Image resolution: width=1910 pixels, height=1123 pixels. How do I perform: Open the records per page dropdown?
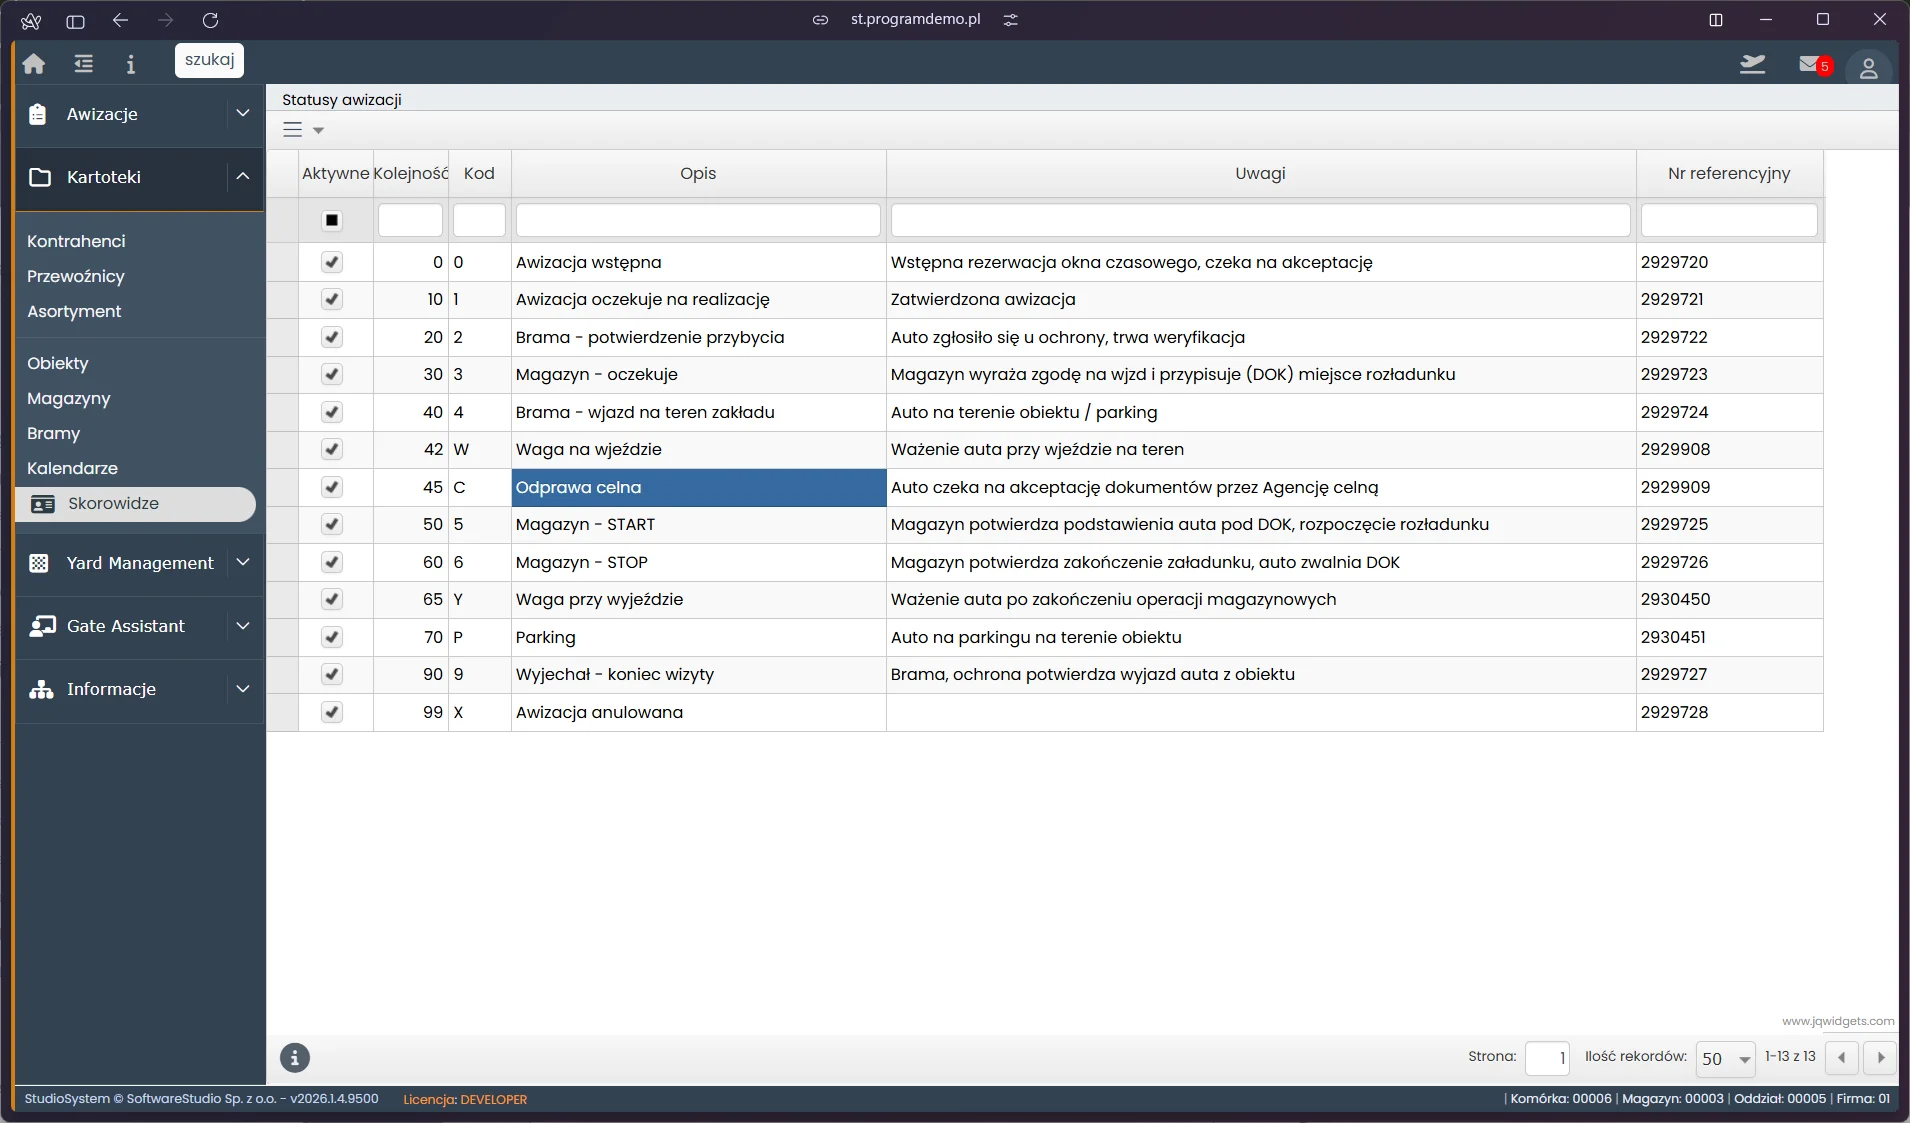tap(1725, 1058)
